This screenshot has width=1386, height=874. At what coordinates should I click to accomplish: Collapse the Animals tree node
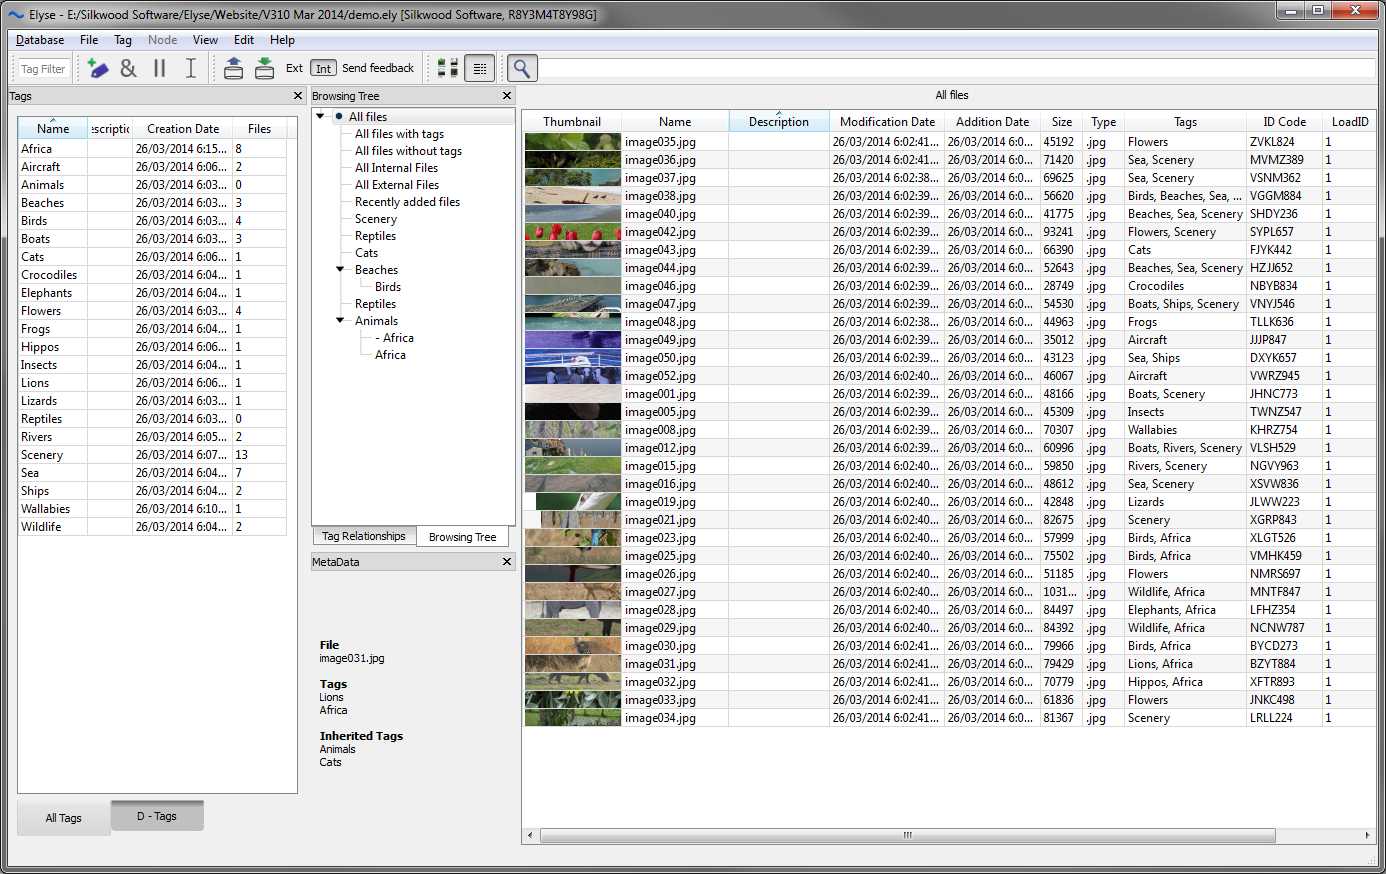[340, 321]
